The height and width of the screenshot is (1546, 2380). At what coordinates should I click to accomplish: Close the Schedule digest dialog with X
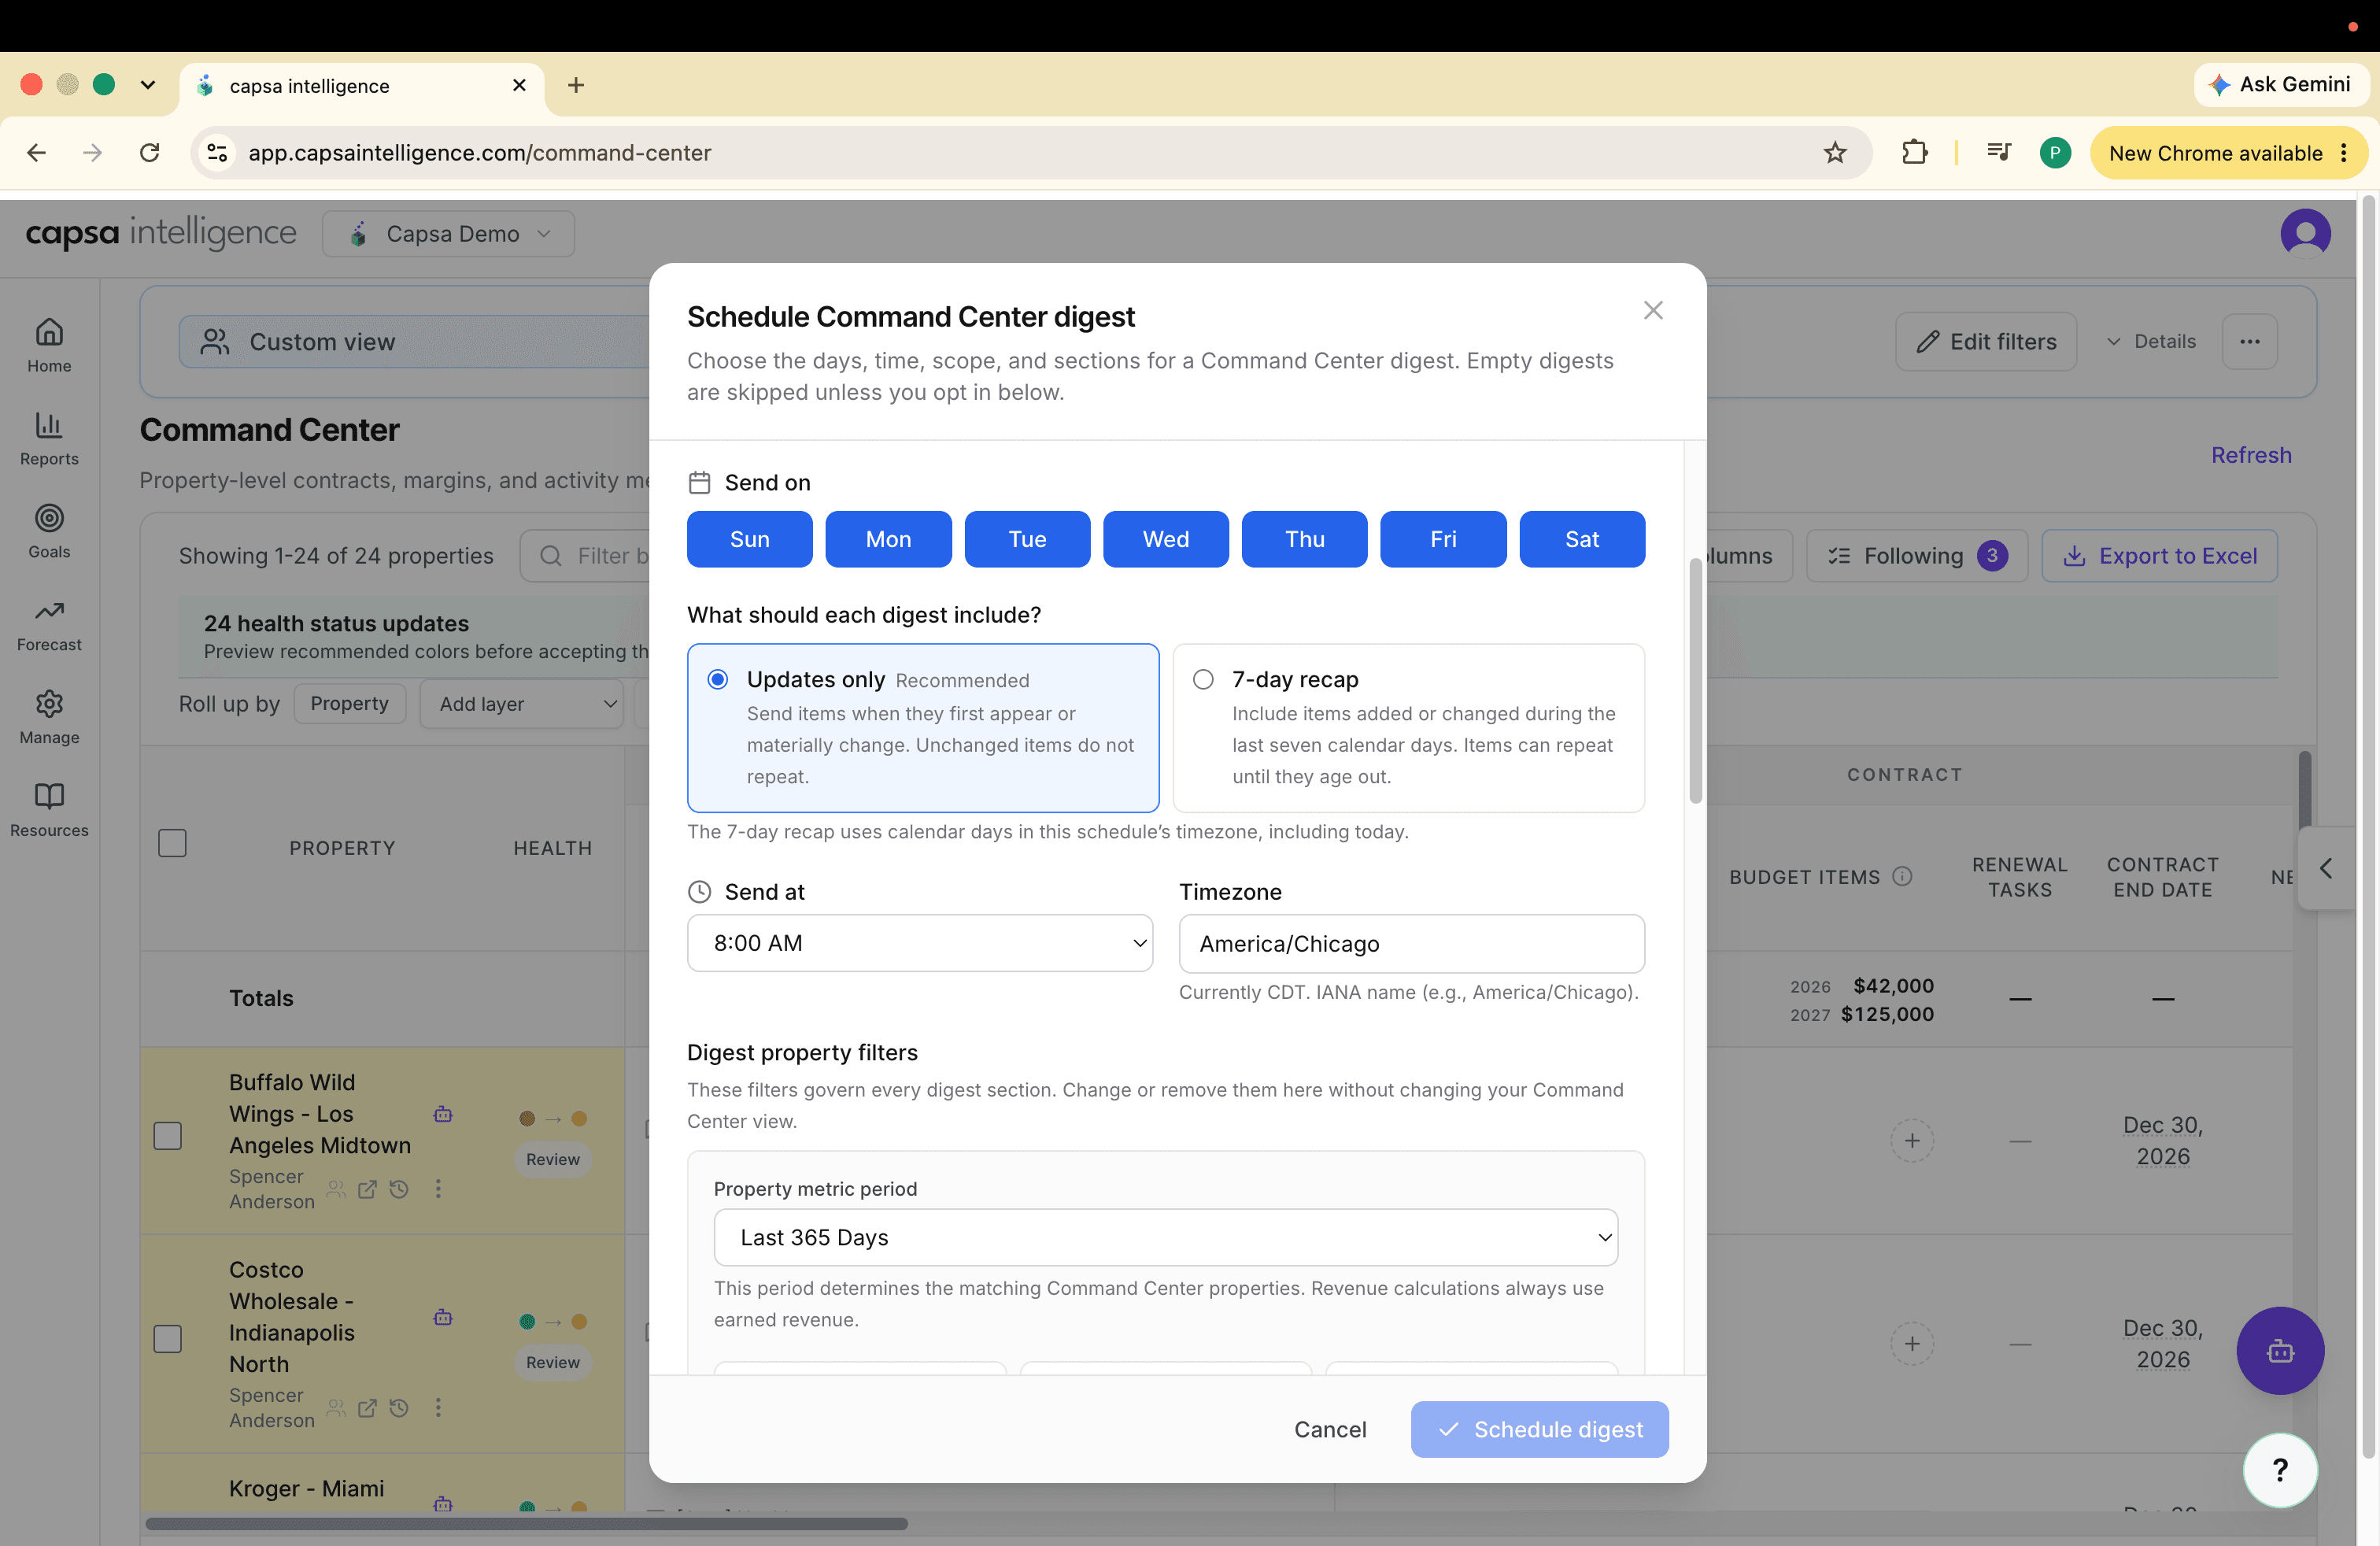[x=1653, y=310]
